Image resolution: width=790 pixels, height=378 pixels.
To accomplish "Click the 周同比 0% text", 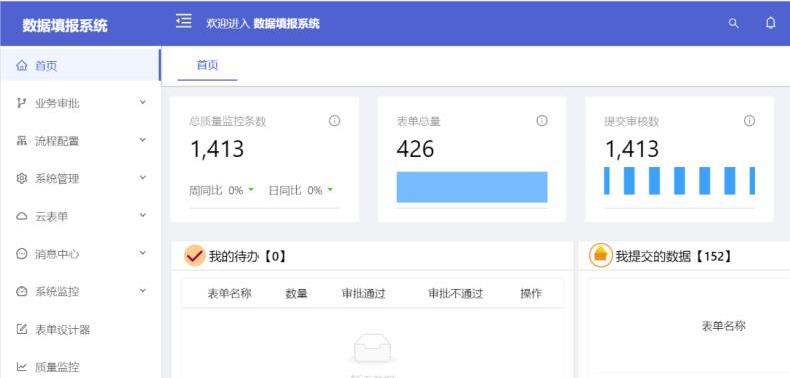I will 216,190.
